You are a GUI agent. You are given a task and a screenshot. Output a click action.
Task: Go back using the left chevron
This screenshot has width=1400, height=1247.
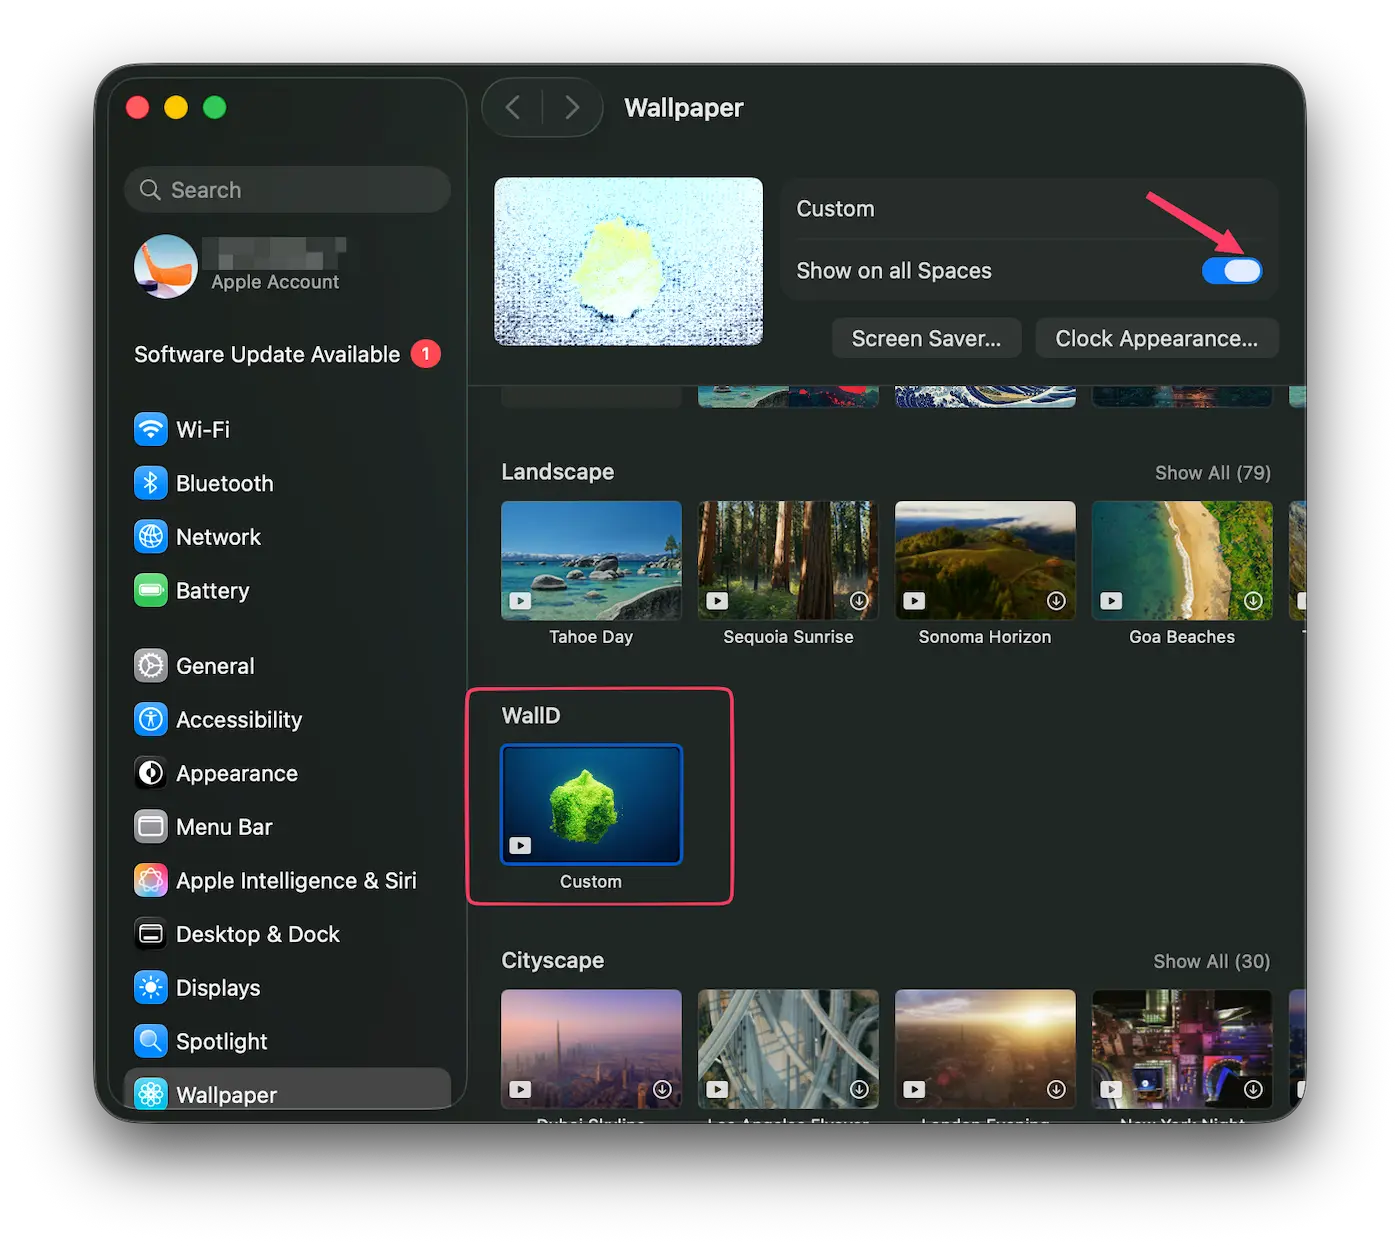513,107
